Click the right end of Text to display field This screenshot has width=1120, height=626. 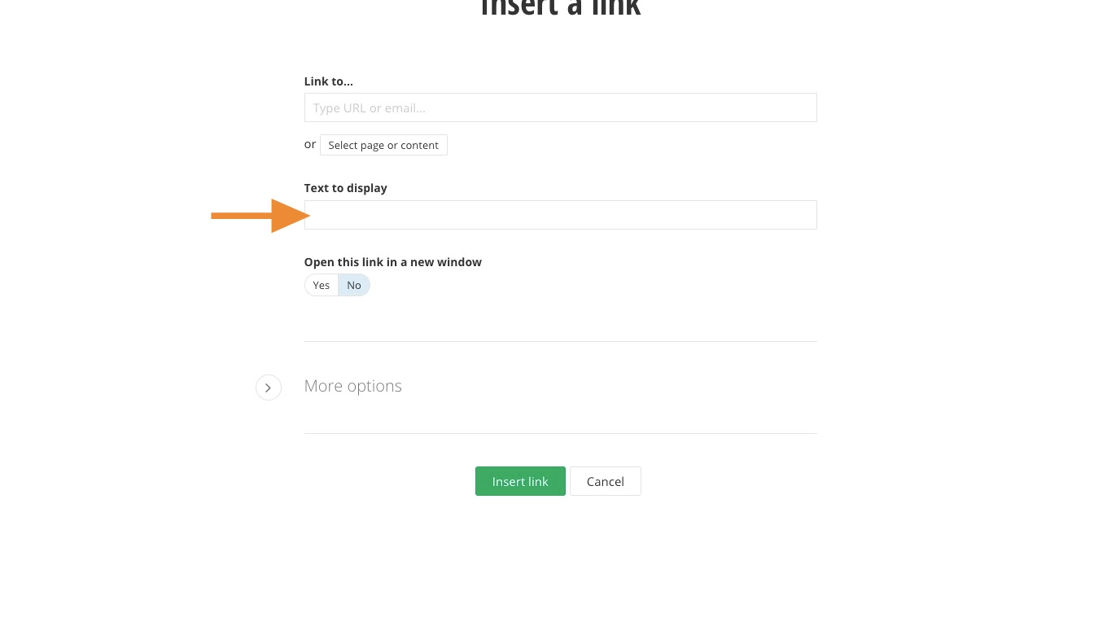800,215
